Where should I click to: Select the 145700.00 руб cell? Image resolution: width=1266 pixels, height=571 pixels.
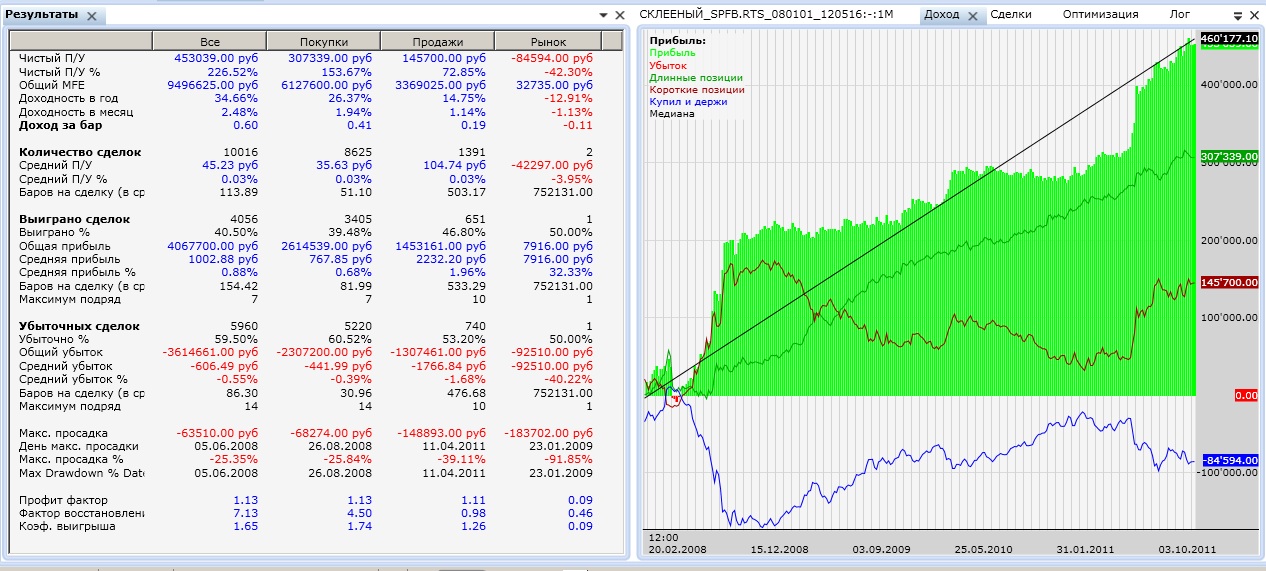(x=443, y=59)
